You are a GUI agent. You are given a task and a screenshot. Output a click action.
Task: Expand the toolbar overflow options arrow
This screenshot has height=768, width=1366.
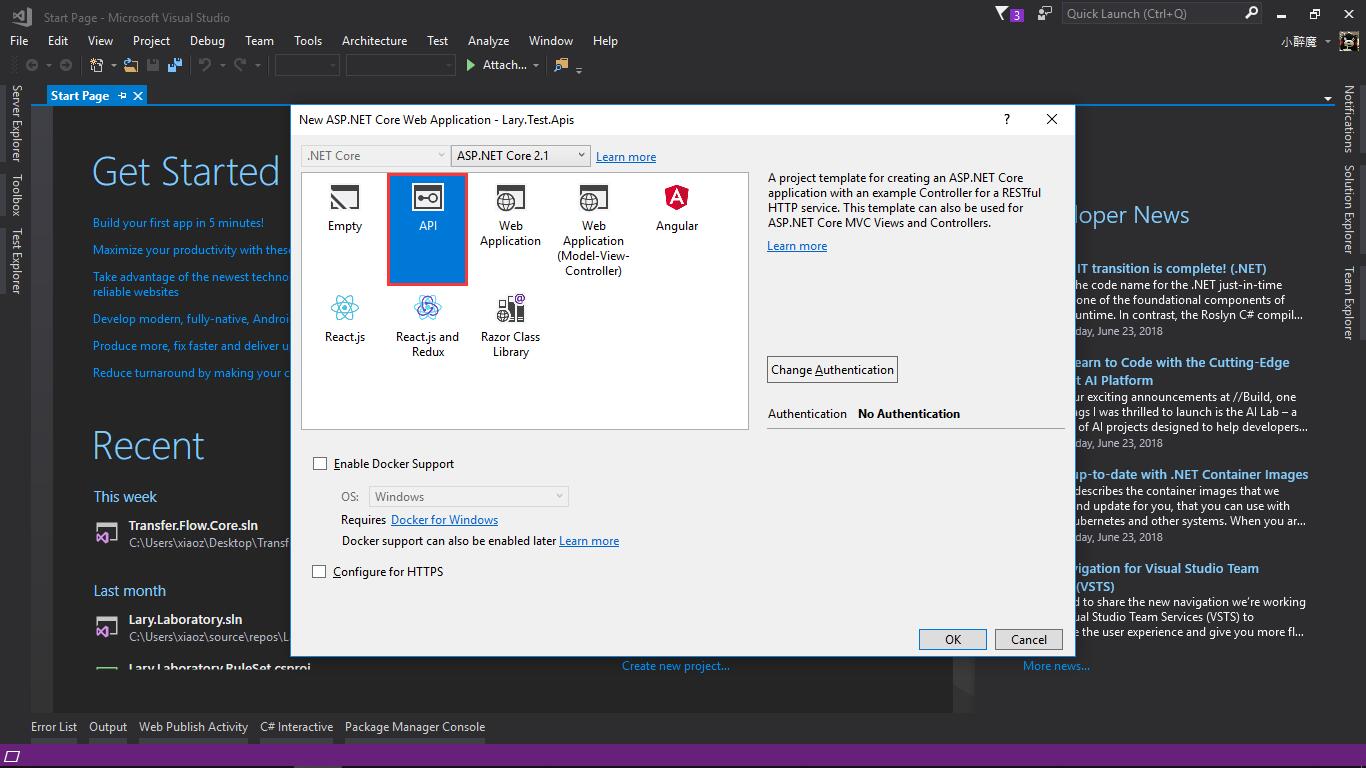(x=579, y=69)
